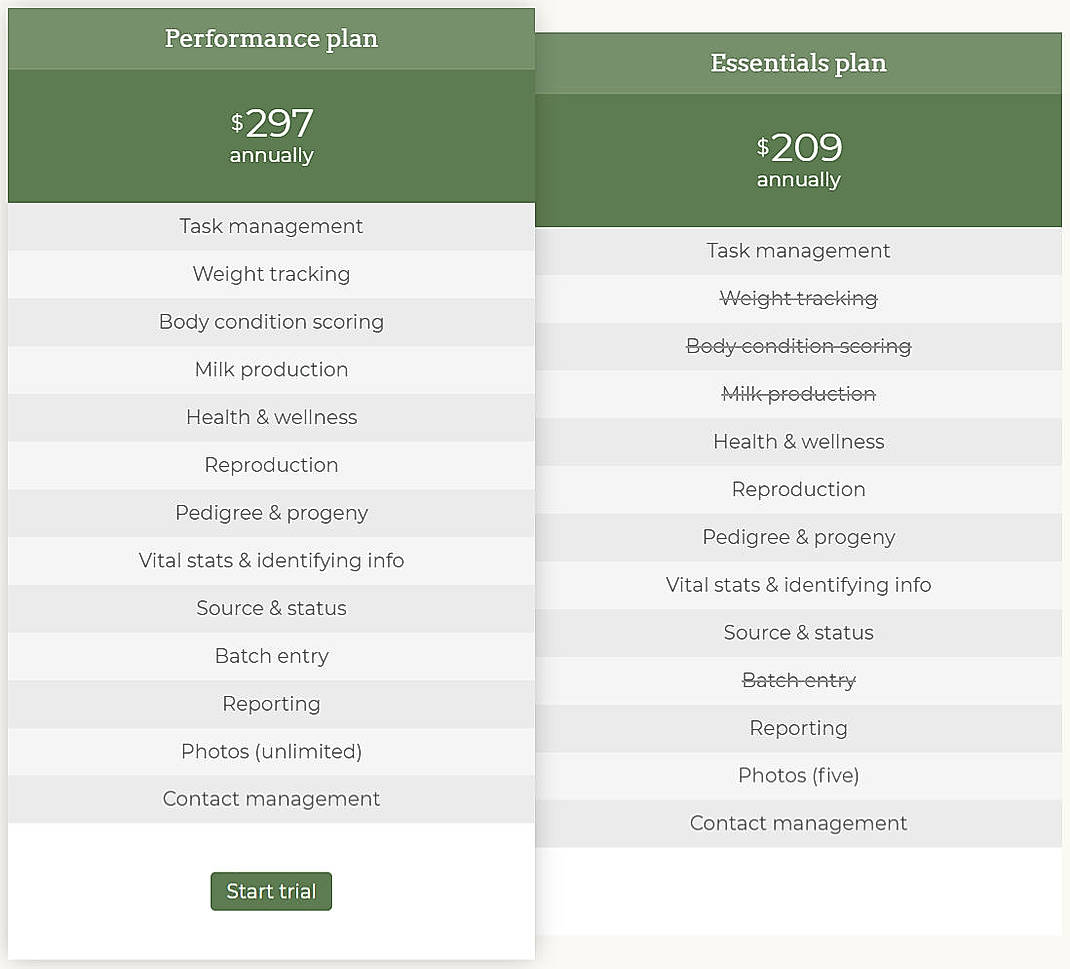The image size is (1070, 969).
Task: Select Weight tracking in Performance plan
Action: click(x=271, y=274)
